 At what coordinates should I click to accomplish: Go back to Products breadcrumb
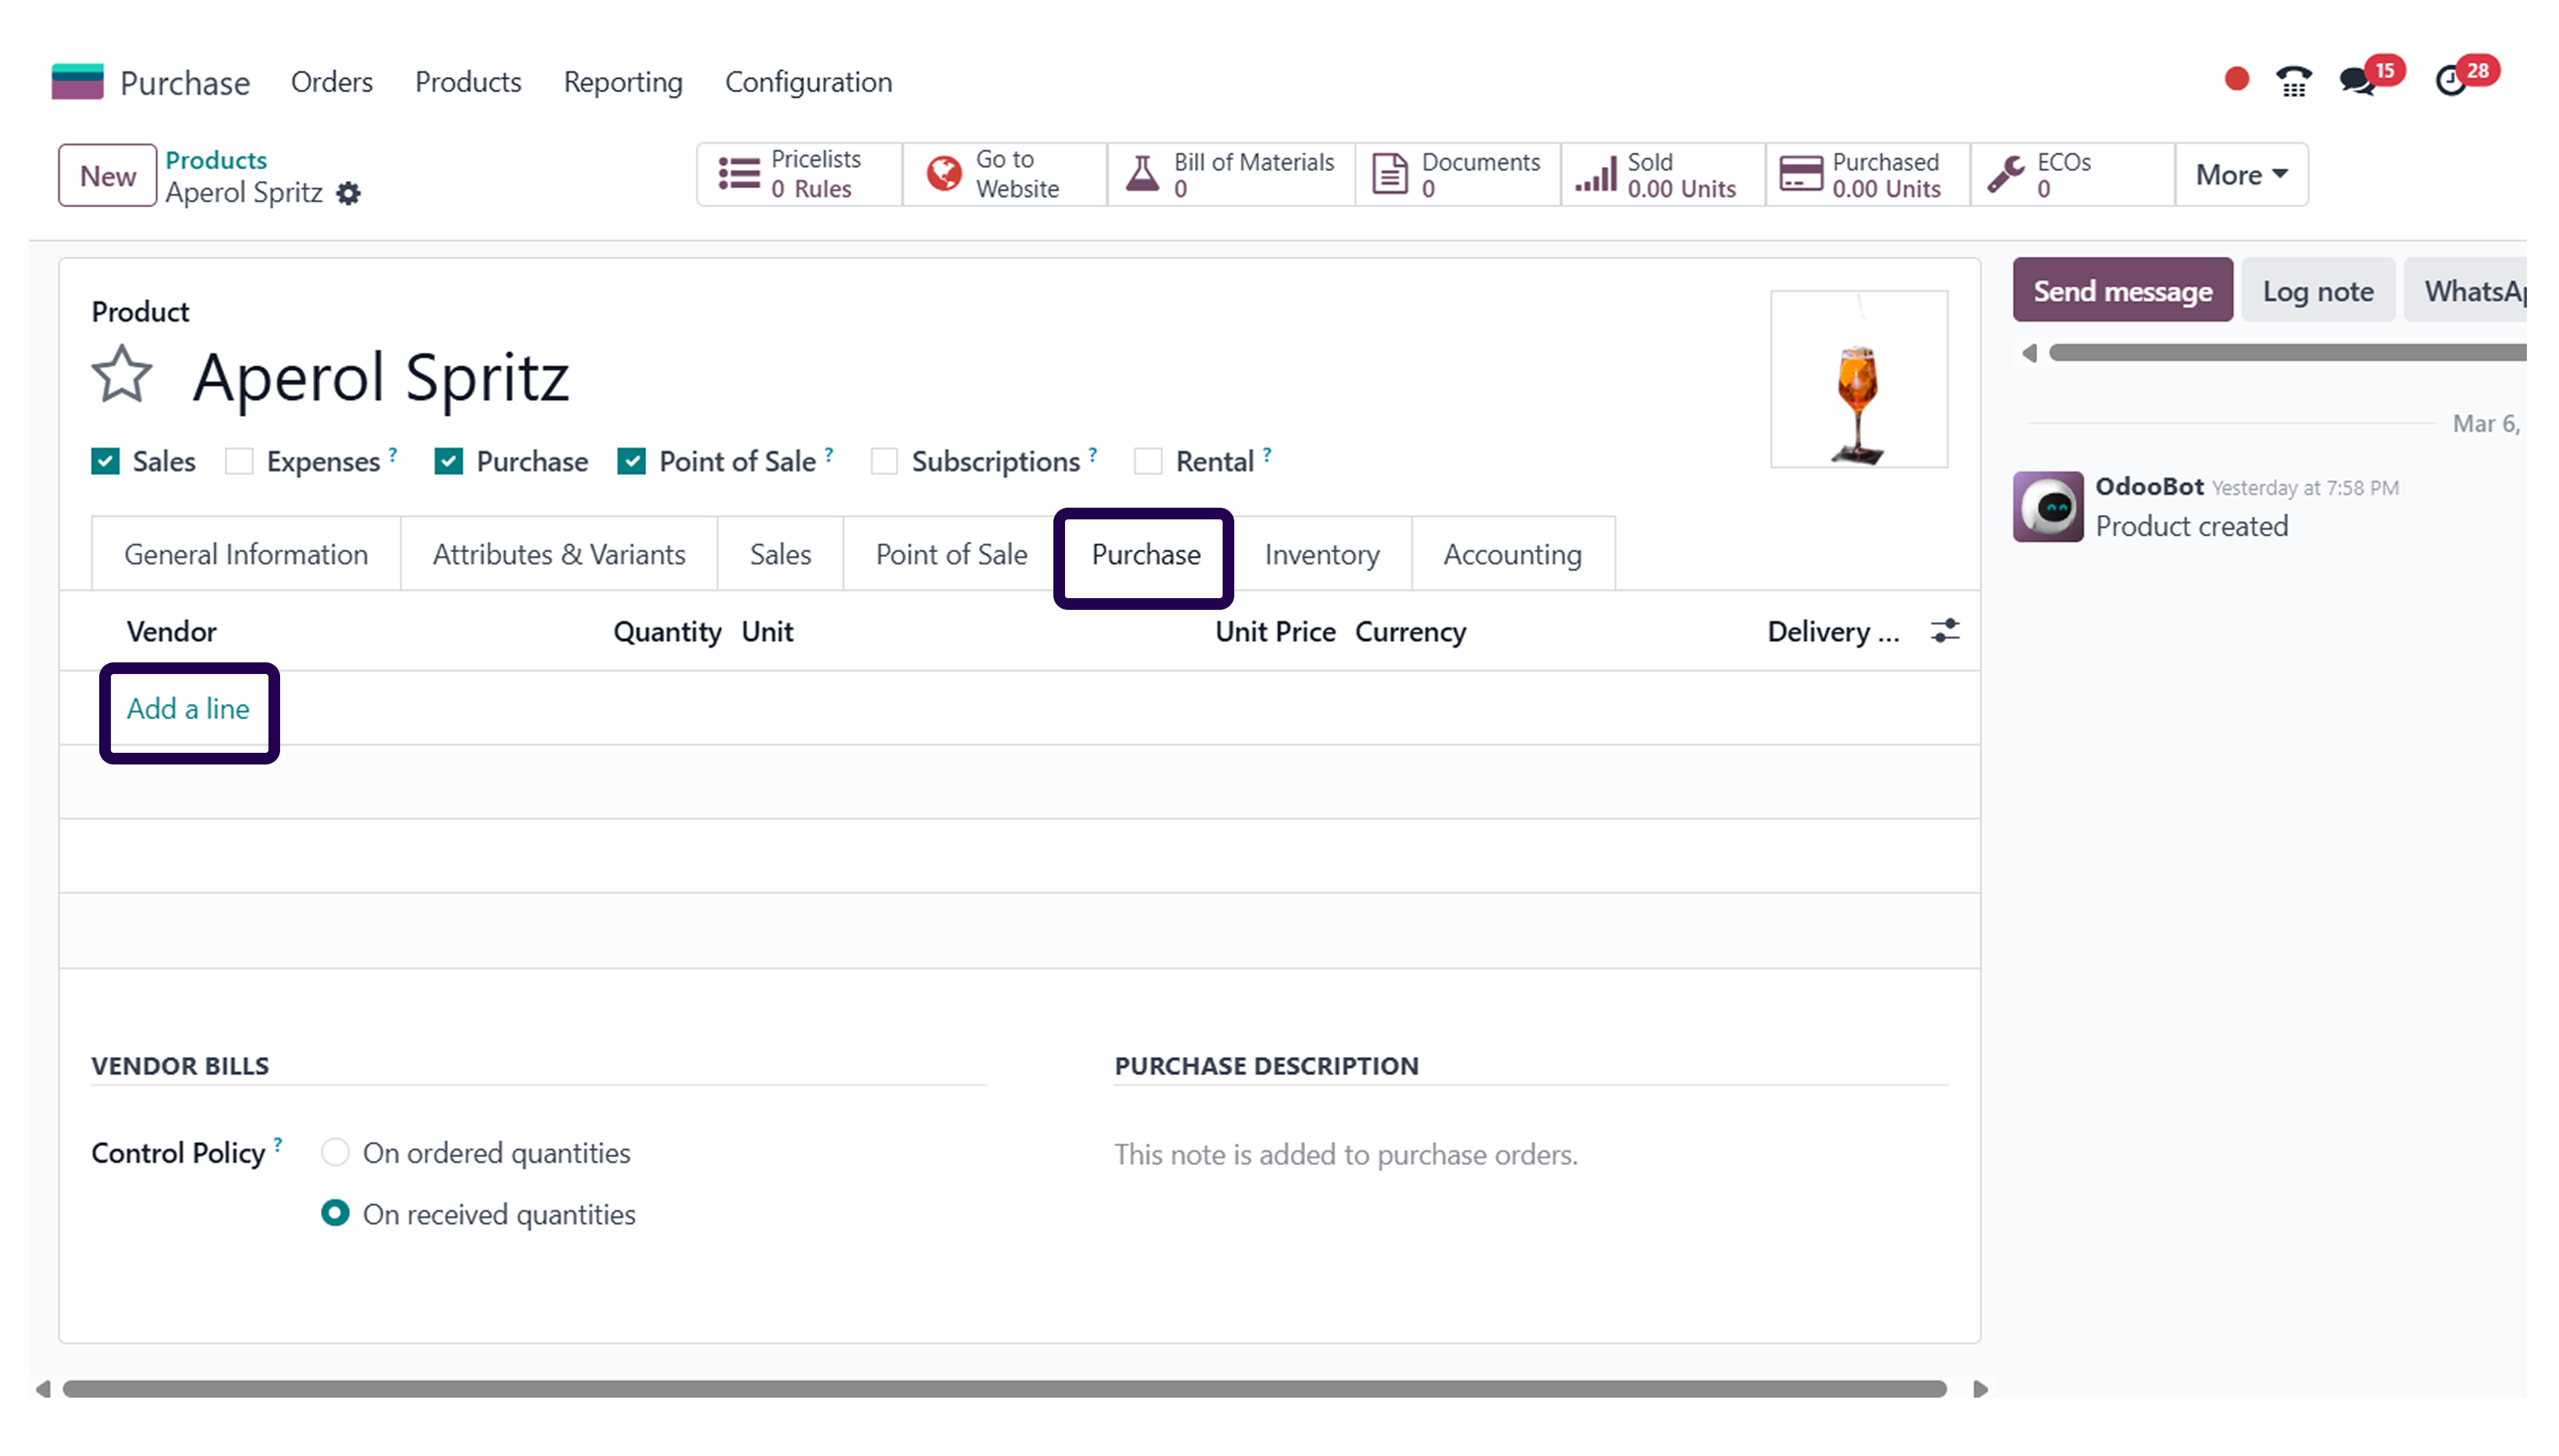pyautogui.click(x=216, y=160)
